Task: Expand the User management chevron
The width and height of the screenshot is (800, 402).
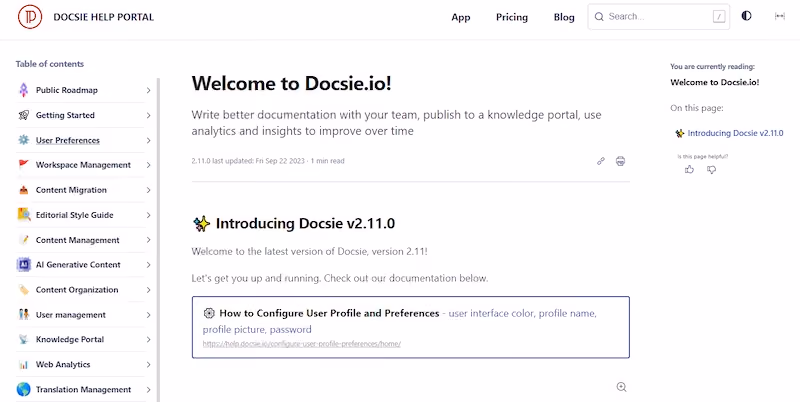Action: pos(148,315)
